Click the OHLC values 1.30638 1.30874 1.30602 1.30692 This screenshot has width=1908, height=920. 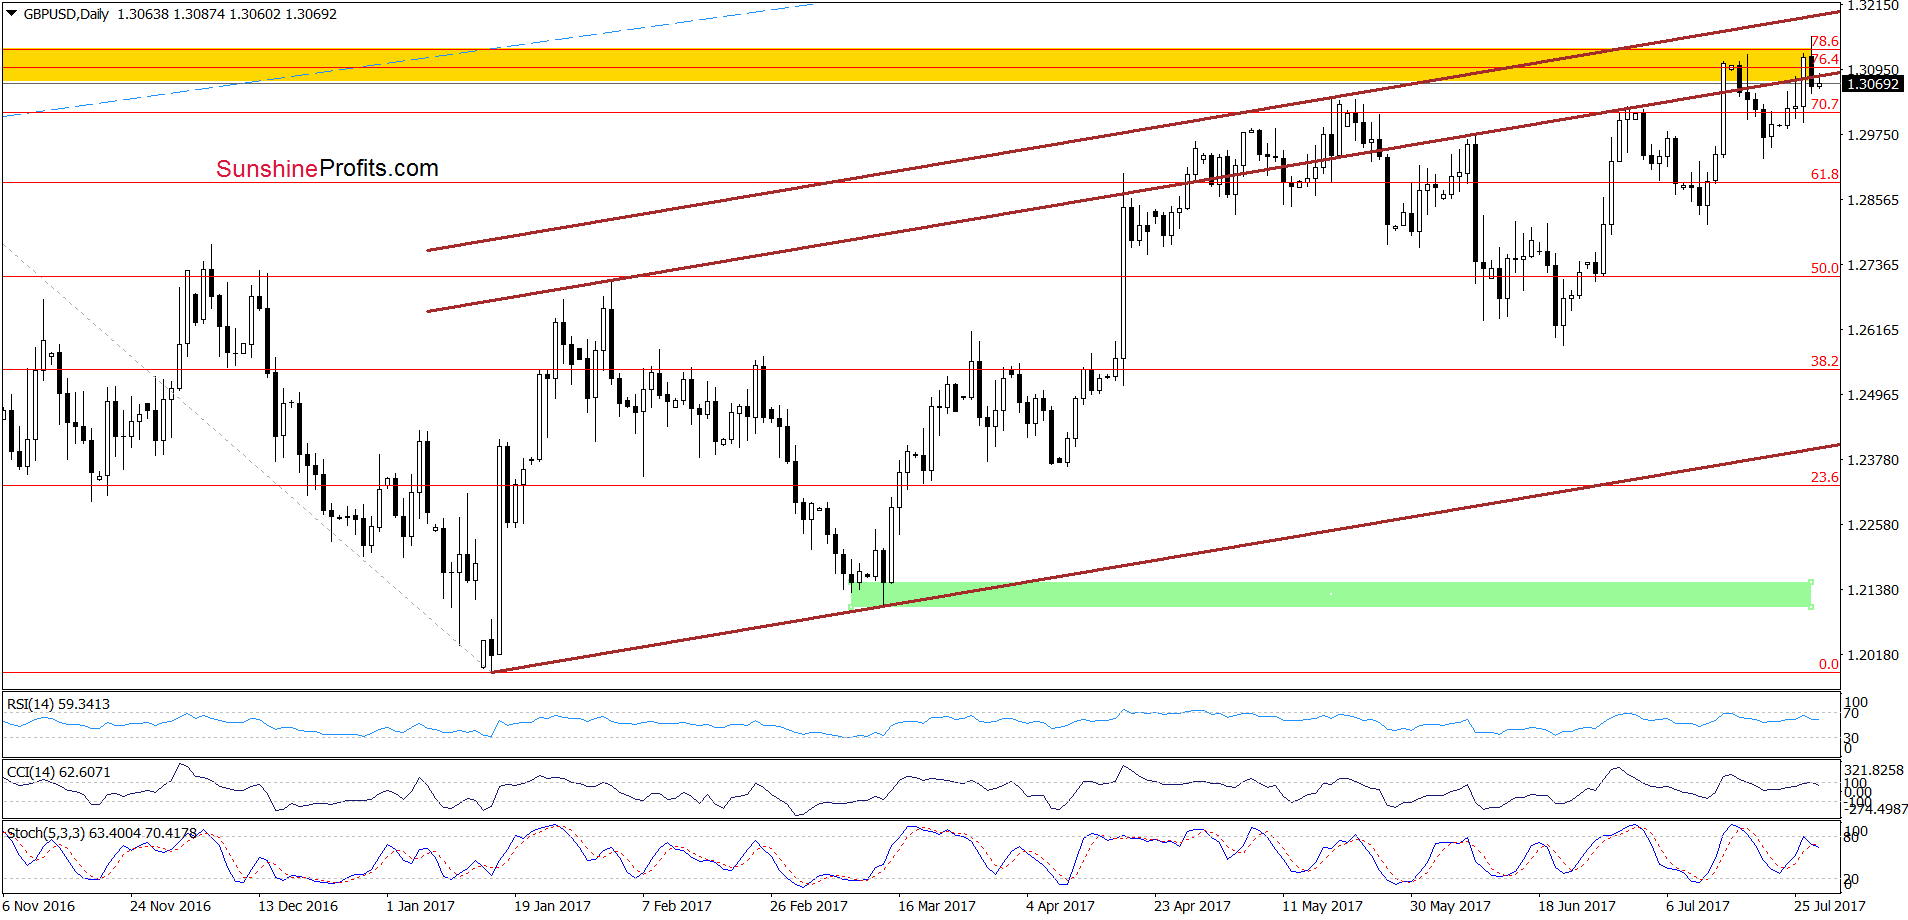pos(227,14)
